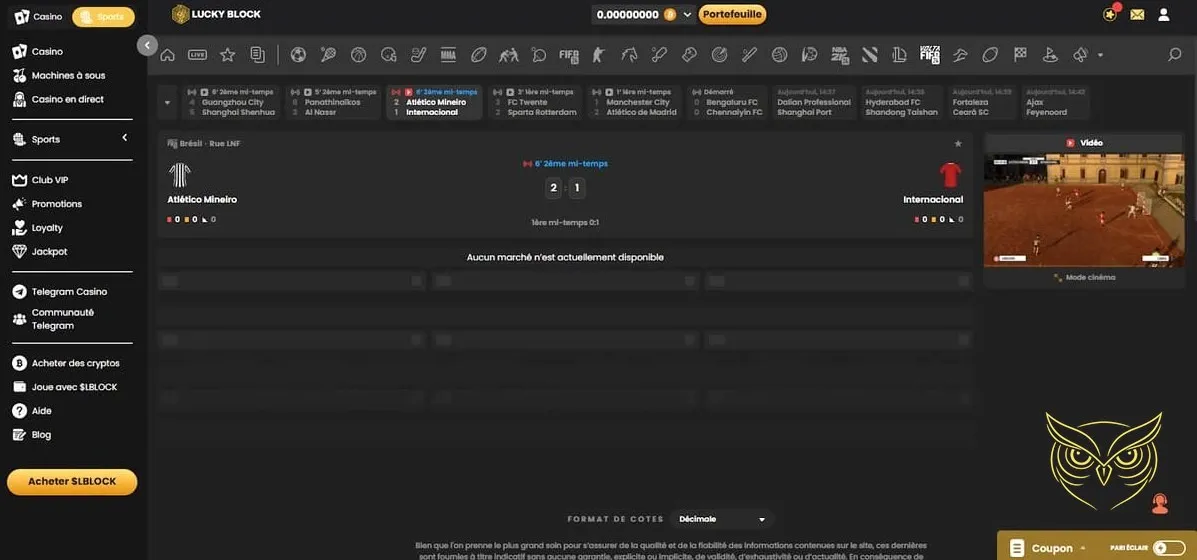Screen dimensions: 1197x560
Task: Select the golf flag icon
Action: pos(1050,55)
